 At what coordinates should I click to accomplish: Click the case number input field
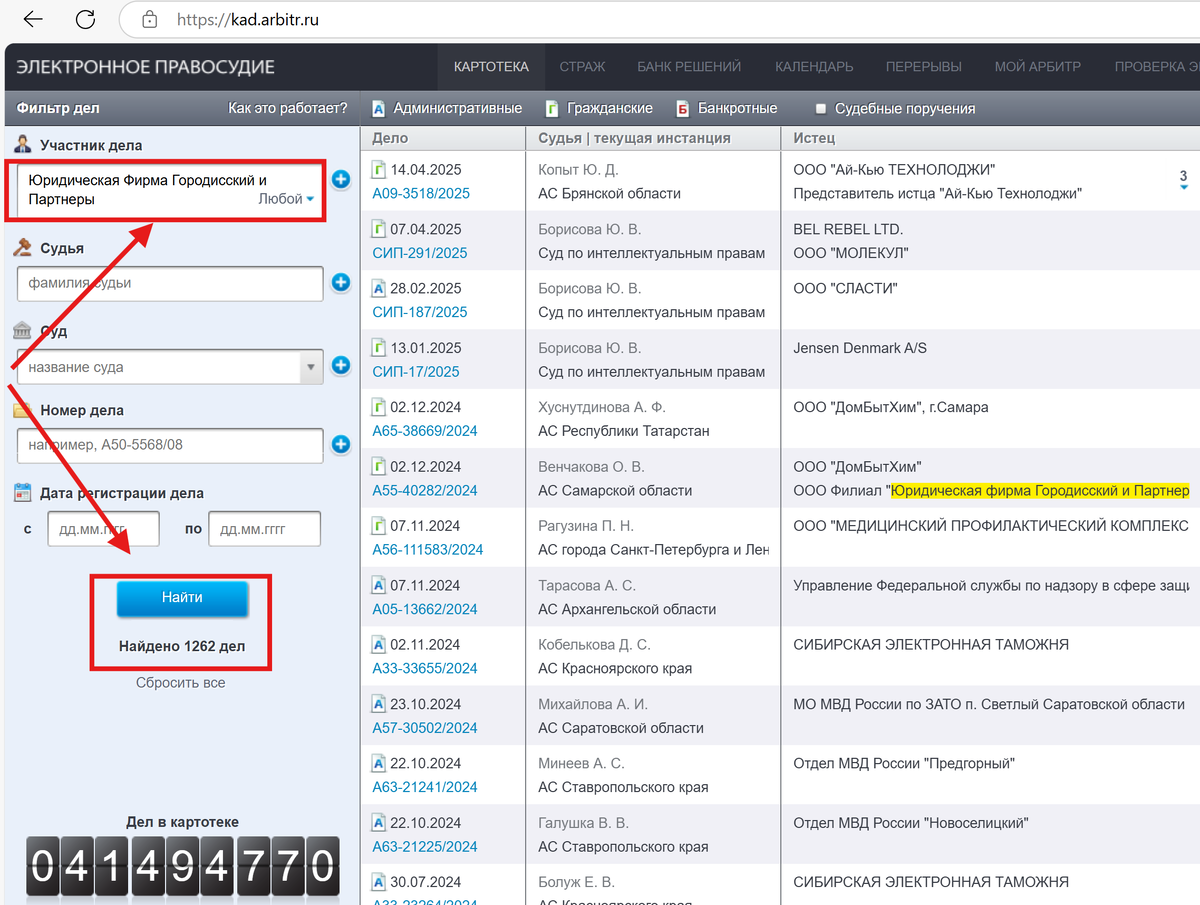point(170,445)
